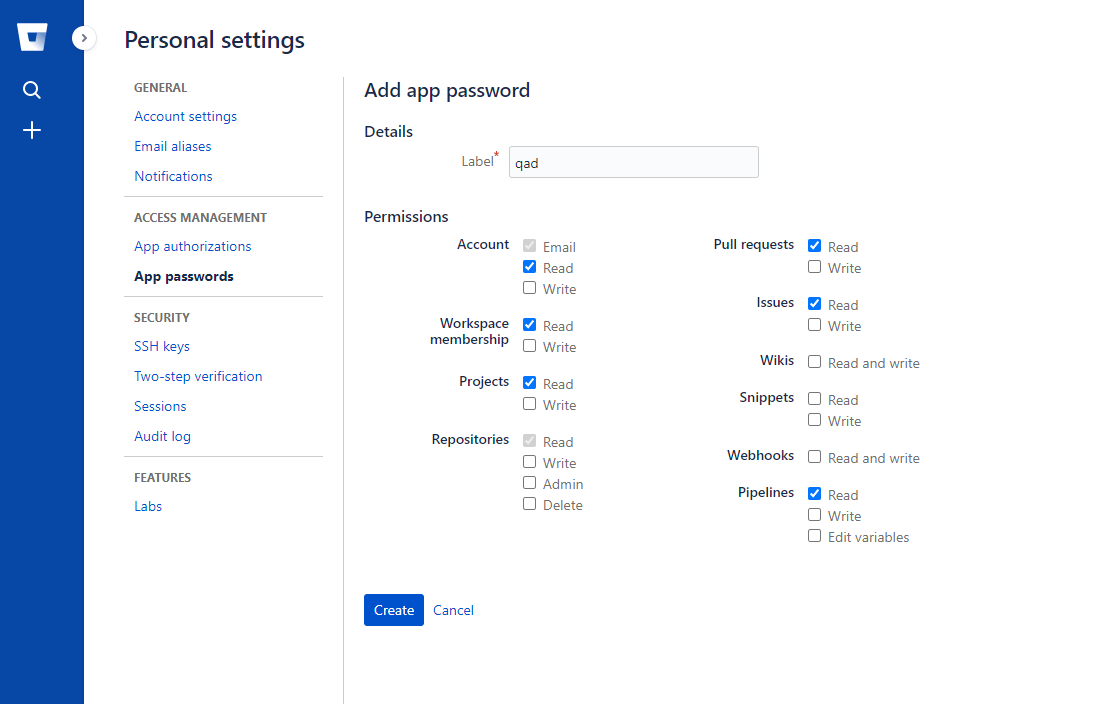This screenshot has width=1097, height=704.
Task: Select App passwords menu item
Action: click(x=184, y=276)
